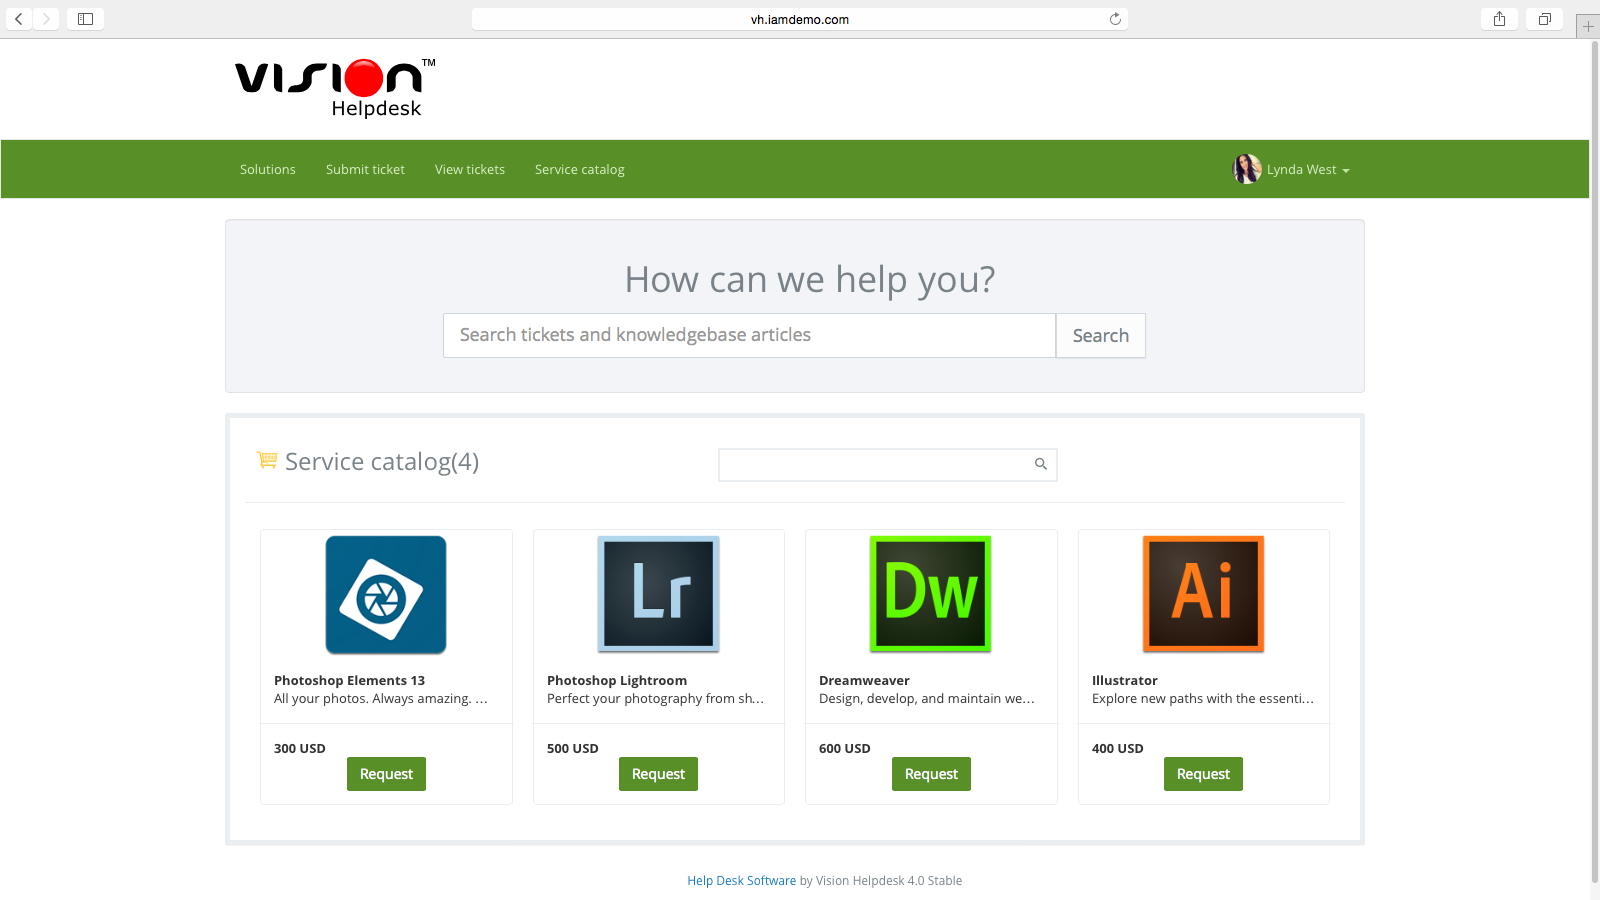
Task: Open View tickets in the navigation bar
Action: (x=470, y=169)
